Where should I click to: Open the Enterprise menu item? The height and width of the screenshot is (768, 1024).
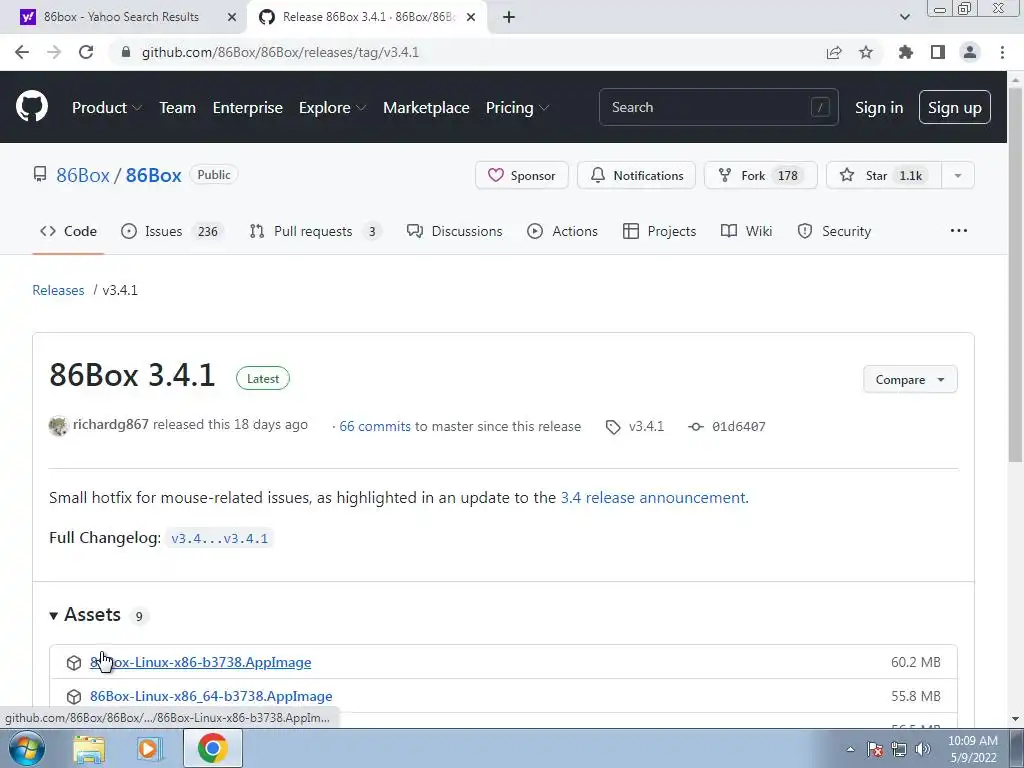[248, 107]
